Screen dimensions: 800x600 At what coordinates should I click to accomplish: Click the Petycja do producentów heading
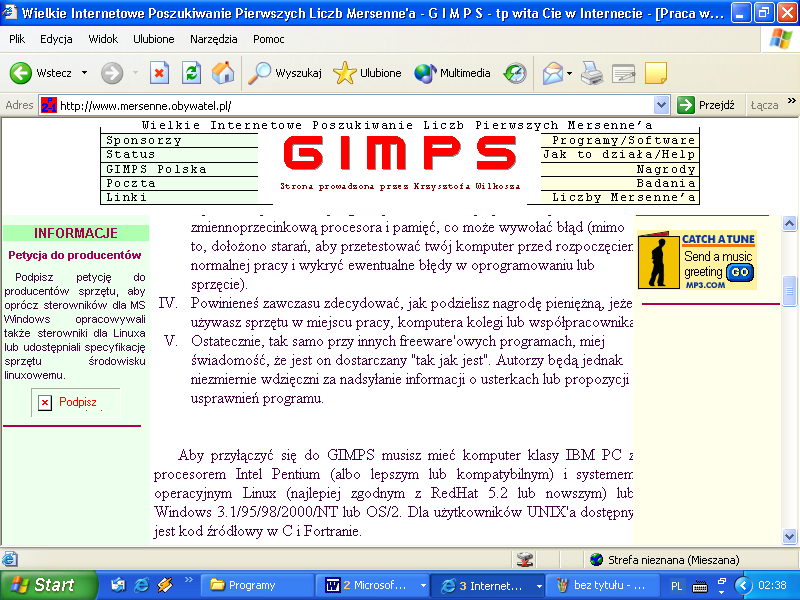(x=74, y=255)
